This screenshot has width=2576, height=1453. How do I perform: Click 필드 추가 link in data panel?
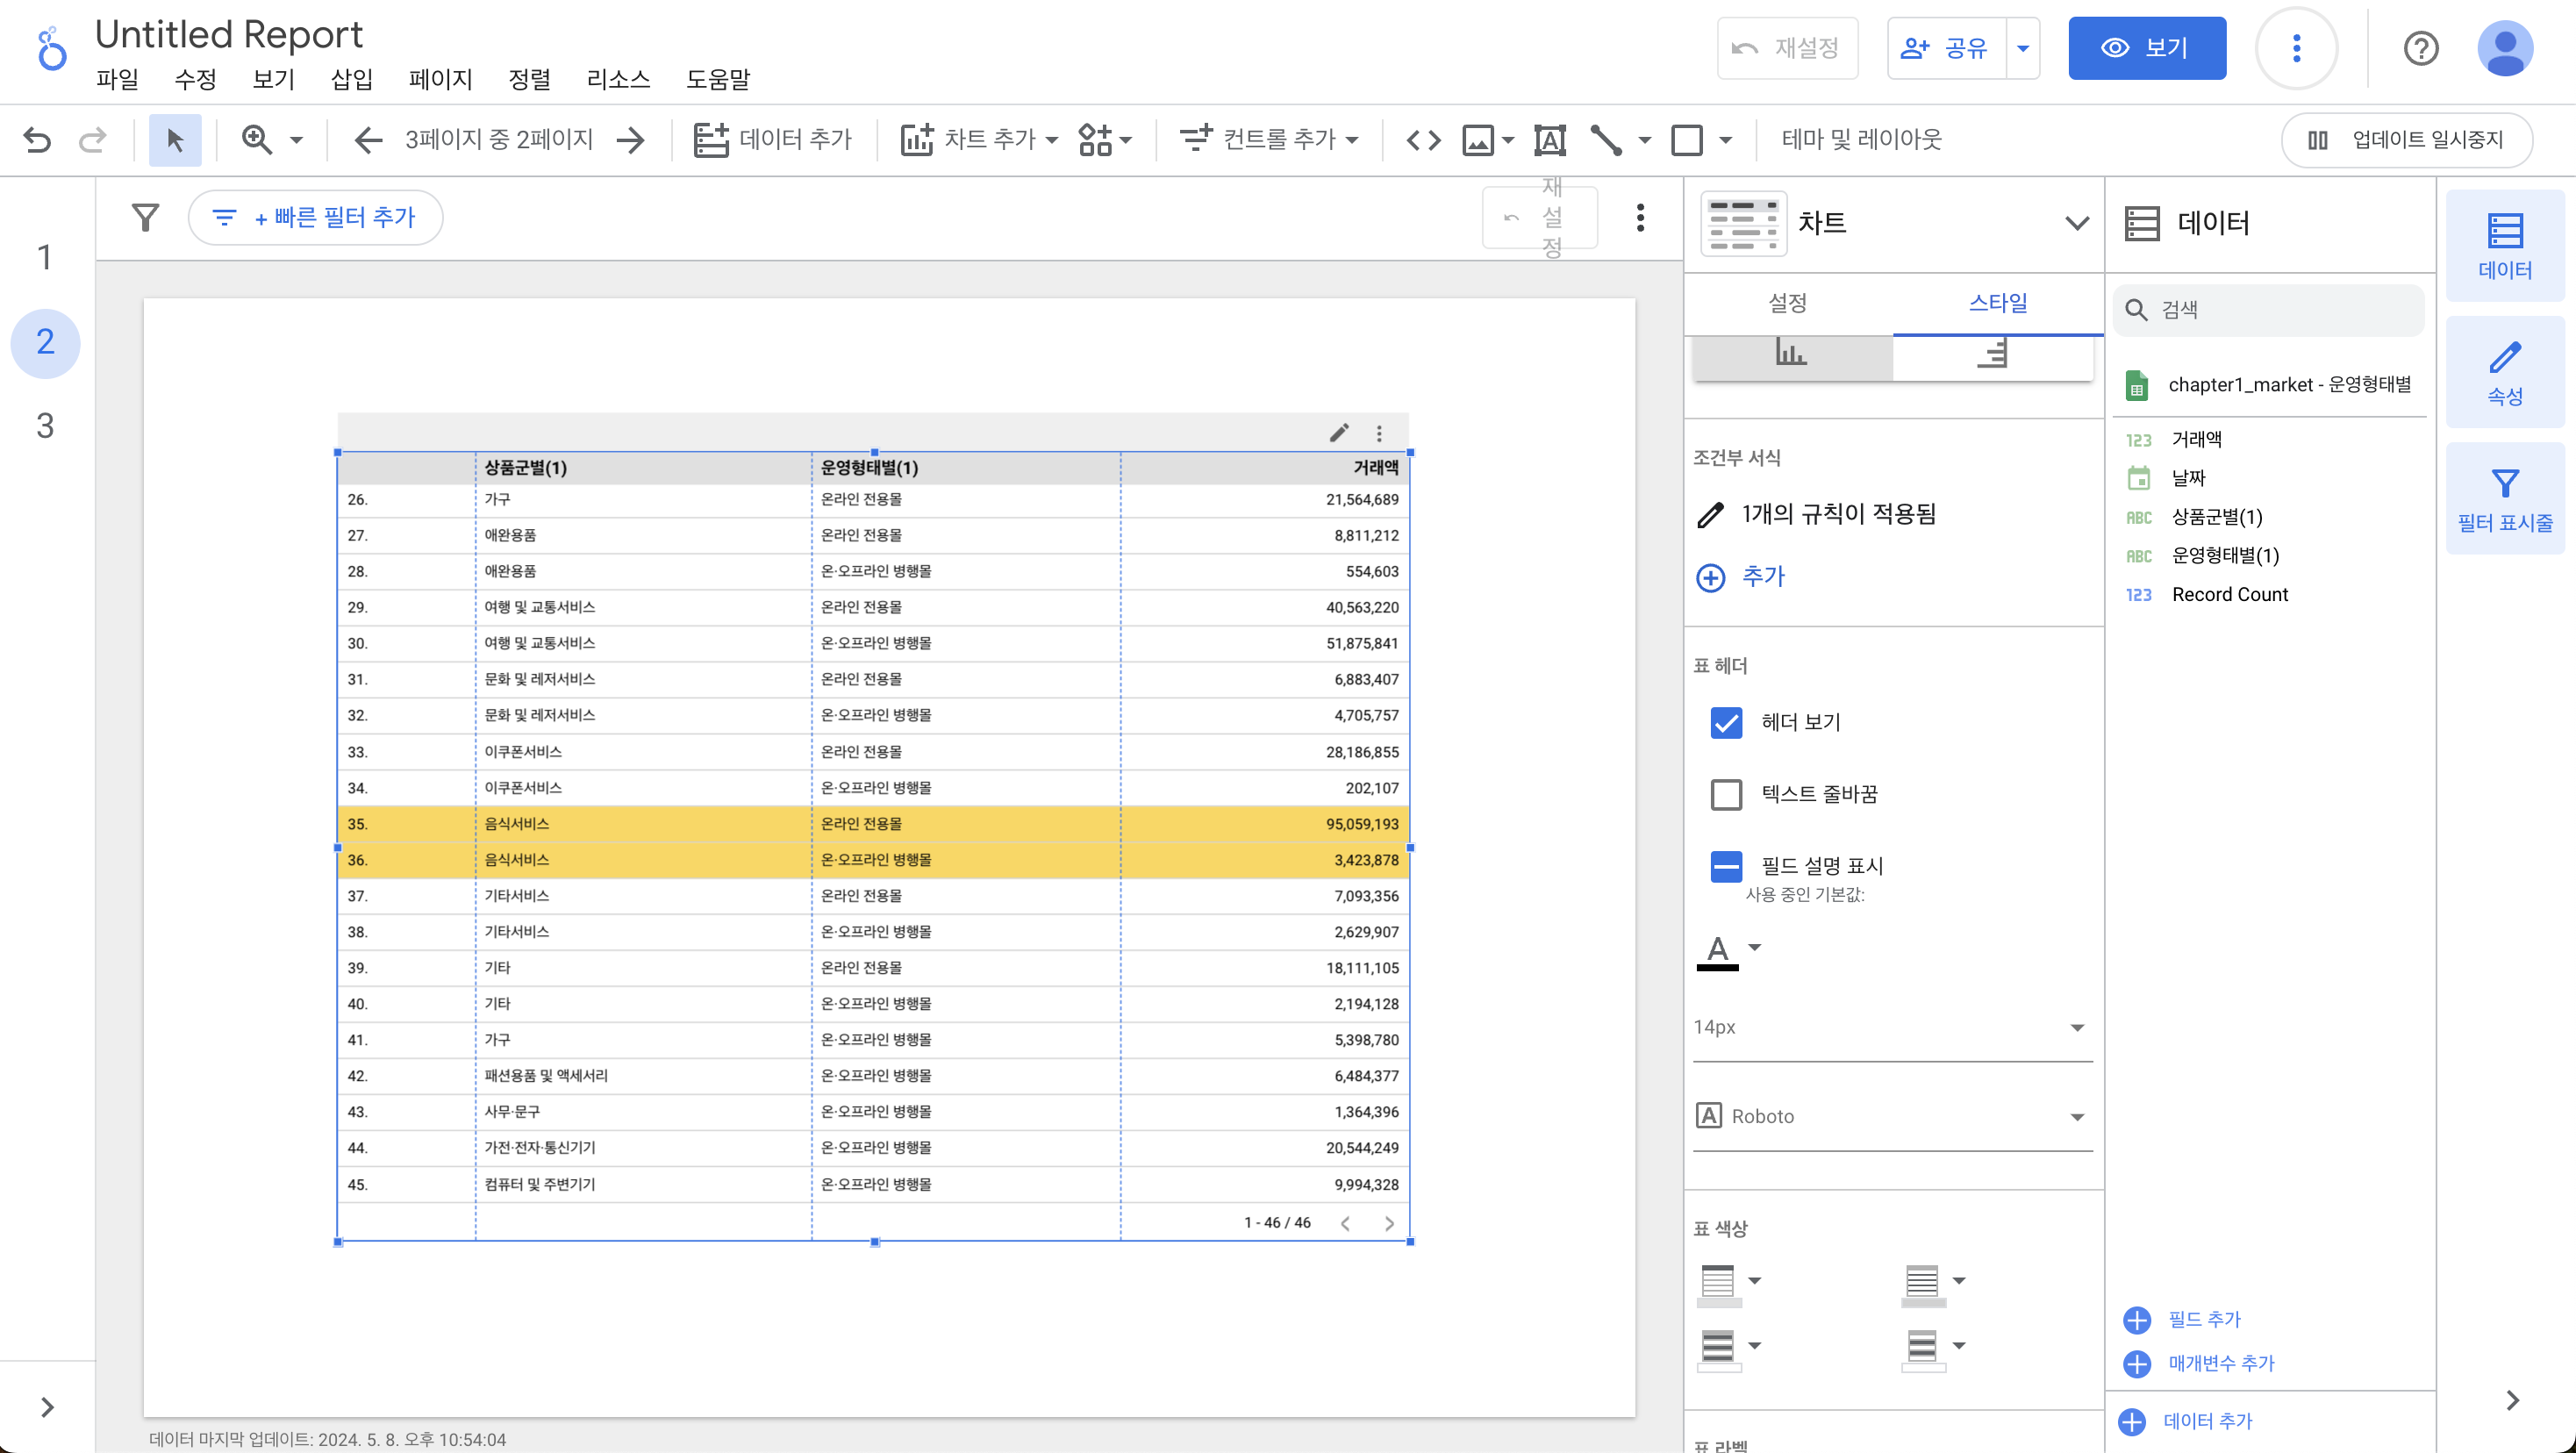[2203, 1319]
